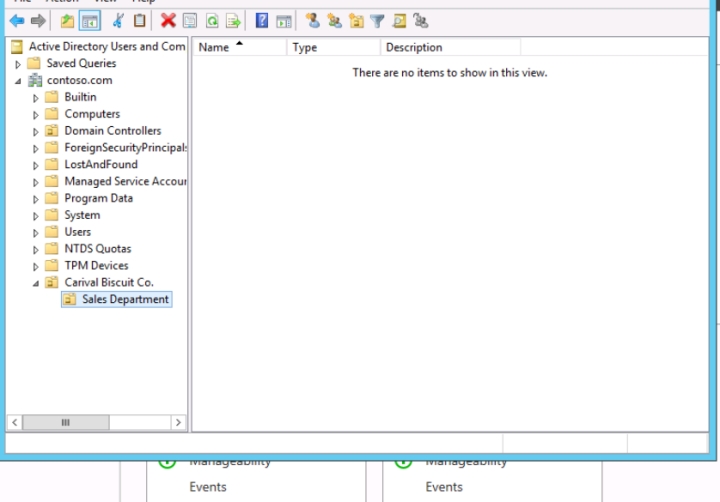
Task: Select the System container
Action: 82,215
